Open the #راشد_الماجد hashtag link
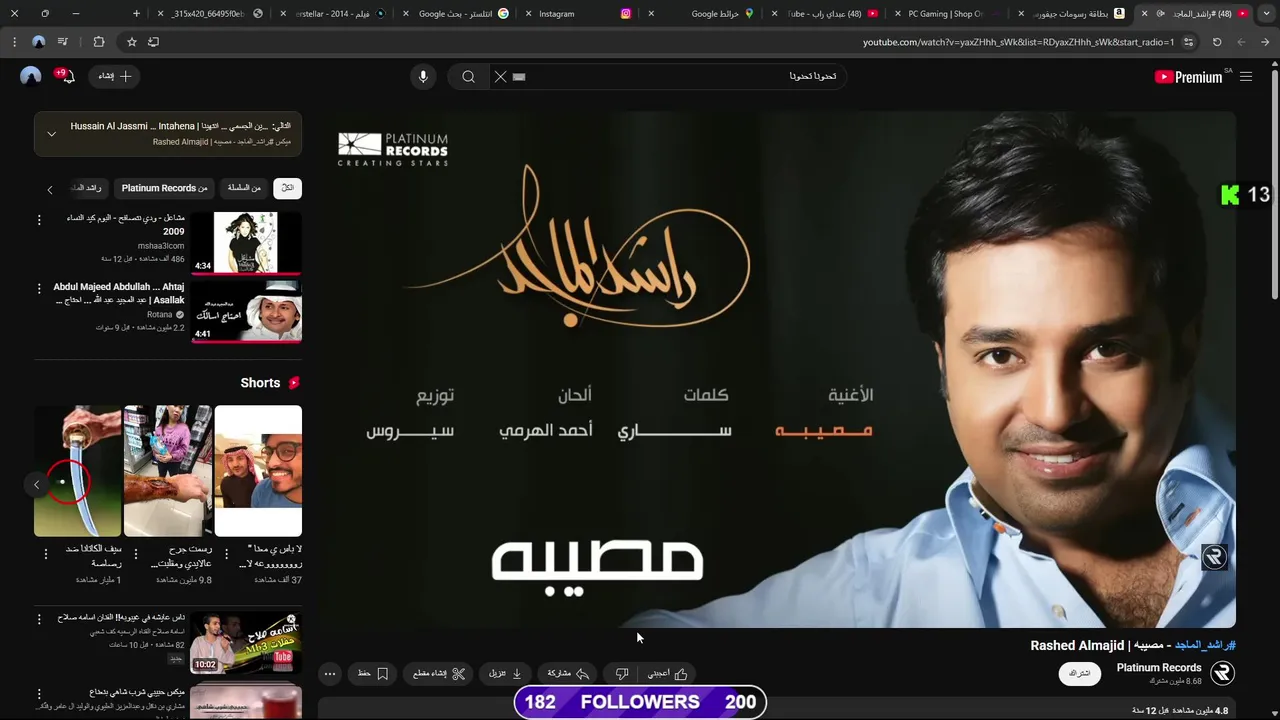Screen dimensions: 1280x720 [1205, 645]
